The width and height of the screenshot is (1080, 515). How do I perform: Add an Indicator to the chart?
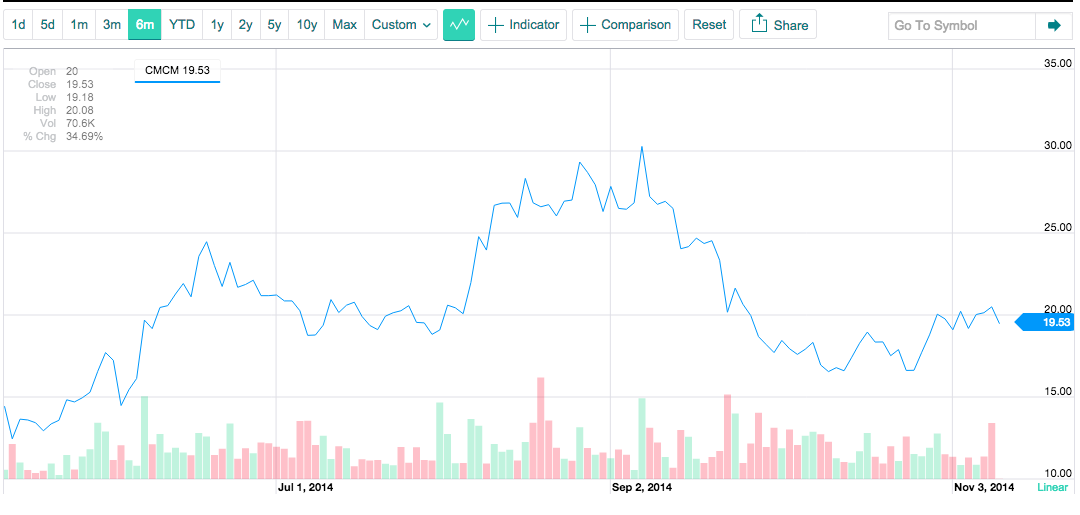pyautogui.click(x=523, y=25)
